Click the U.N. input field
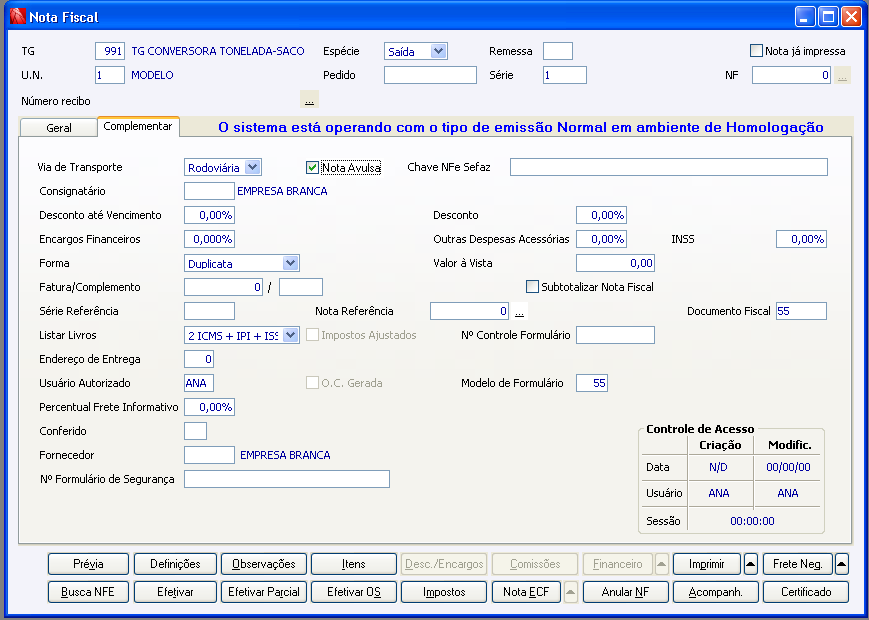The image size is (869, 620). point(110,75)
